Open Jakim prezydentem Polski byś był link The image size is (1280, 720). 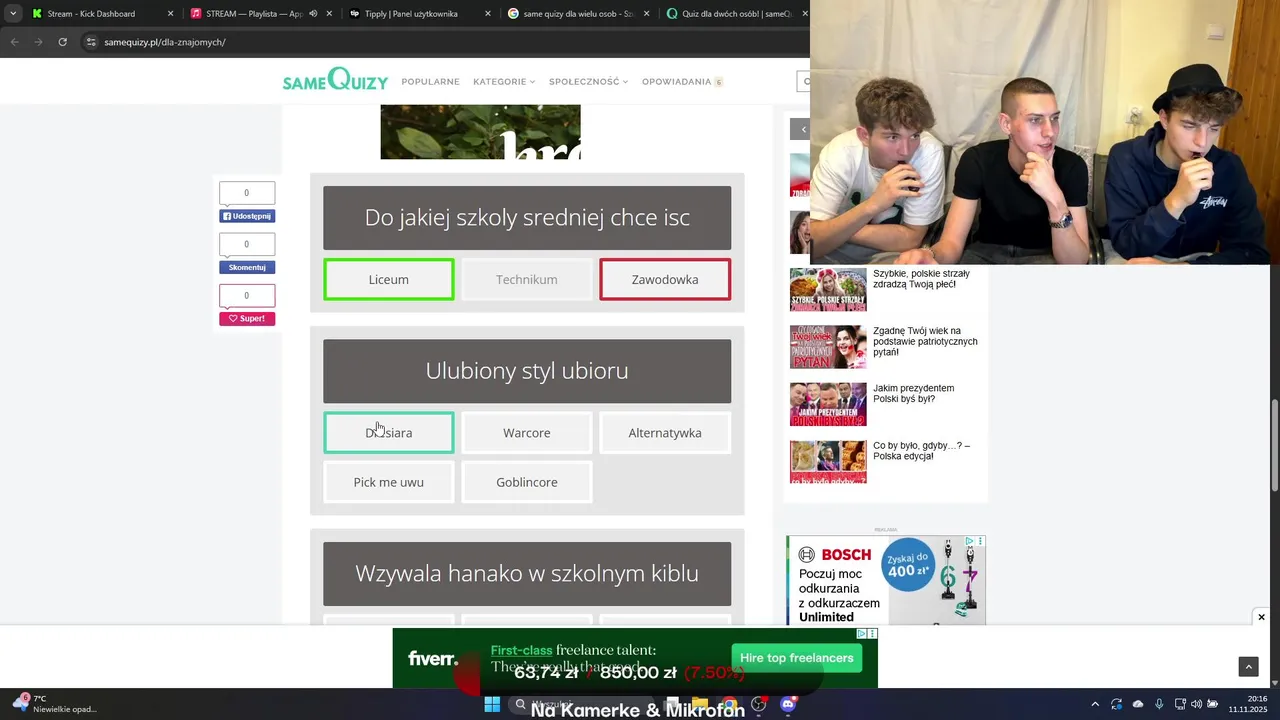point(913,393)
